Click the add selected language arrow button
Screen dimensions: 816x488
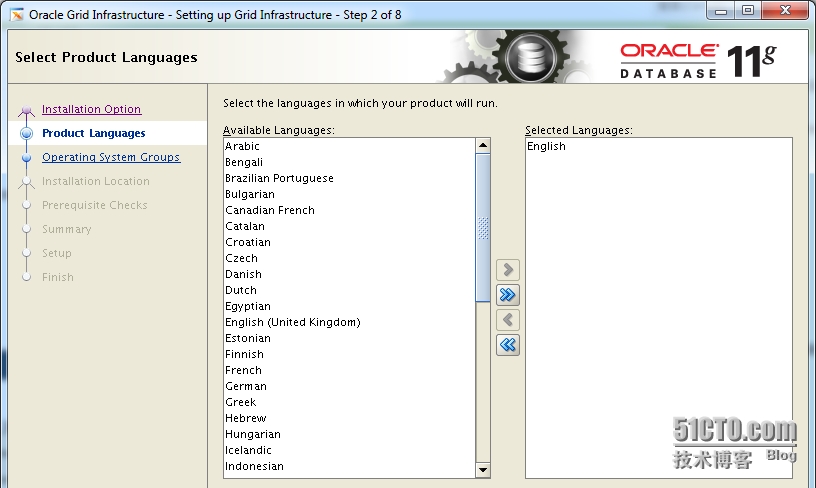click(x=508, y=270)
